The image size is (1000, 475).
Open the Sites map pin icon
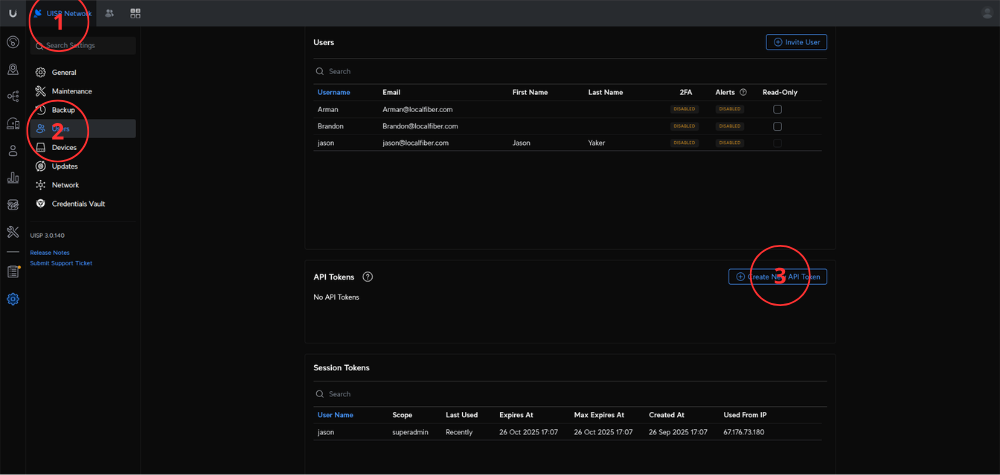[x=13, y=69]
